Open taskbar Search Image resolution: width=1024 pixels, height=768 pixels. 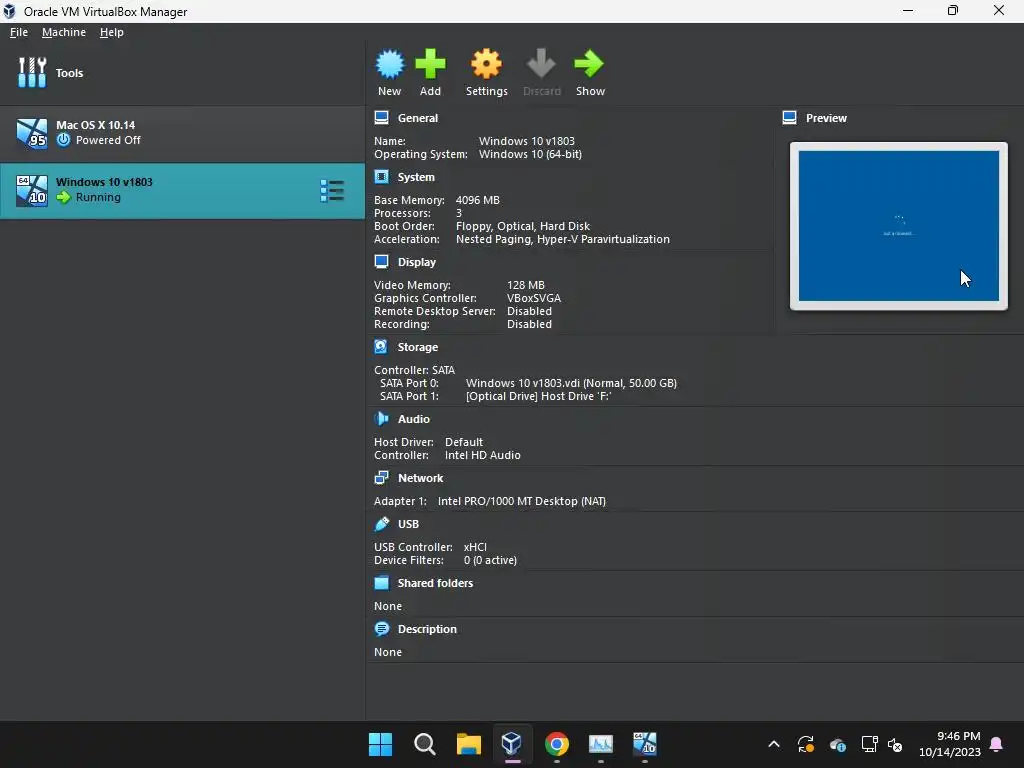424,744
